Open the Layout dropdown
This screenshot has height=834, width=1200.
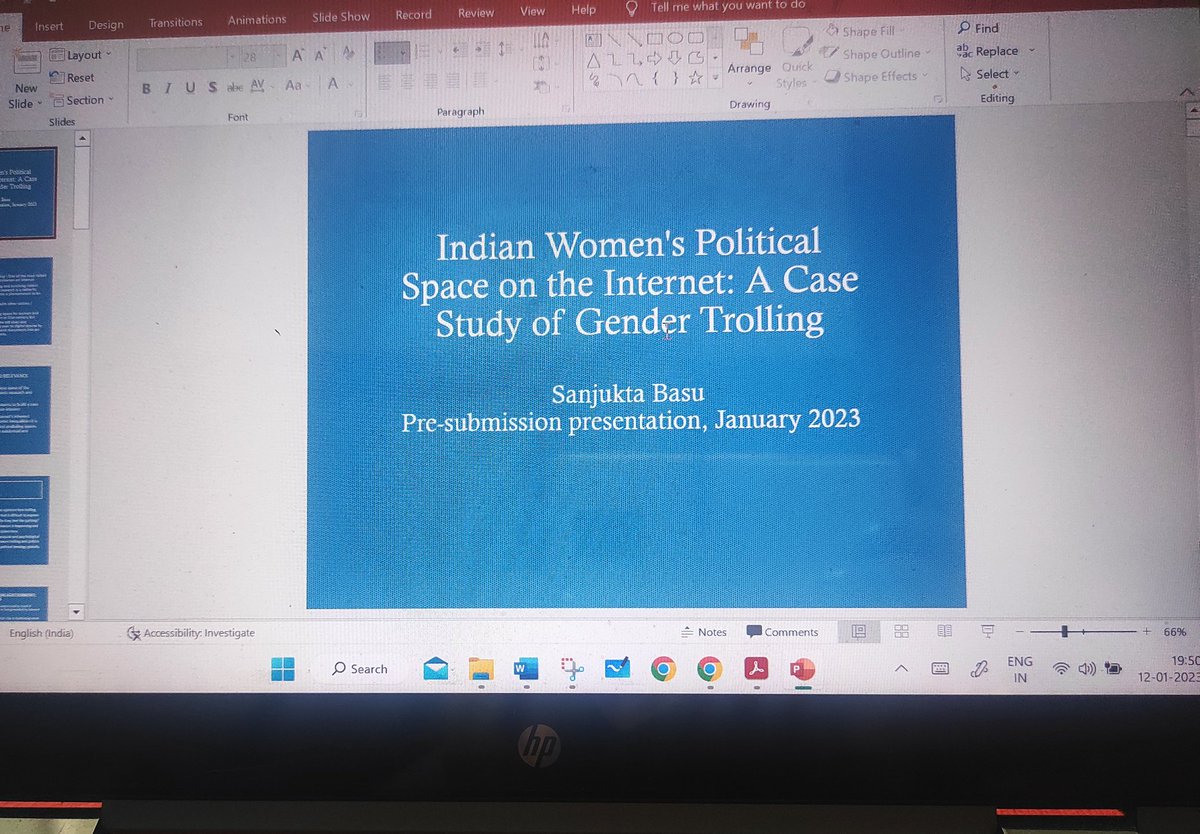click(x=80, y=55)
